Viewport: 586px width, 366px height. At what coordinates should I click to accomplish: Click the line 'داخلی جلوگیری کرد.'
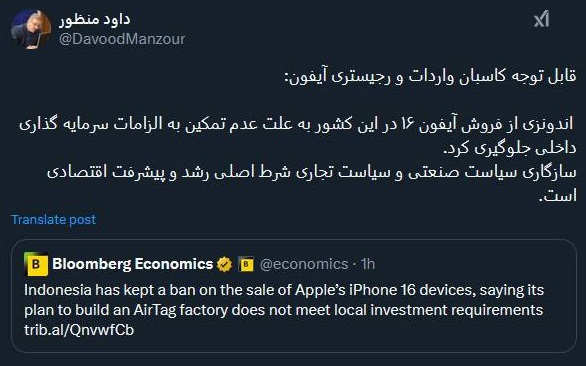click(x=509, y=148)
